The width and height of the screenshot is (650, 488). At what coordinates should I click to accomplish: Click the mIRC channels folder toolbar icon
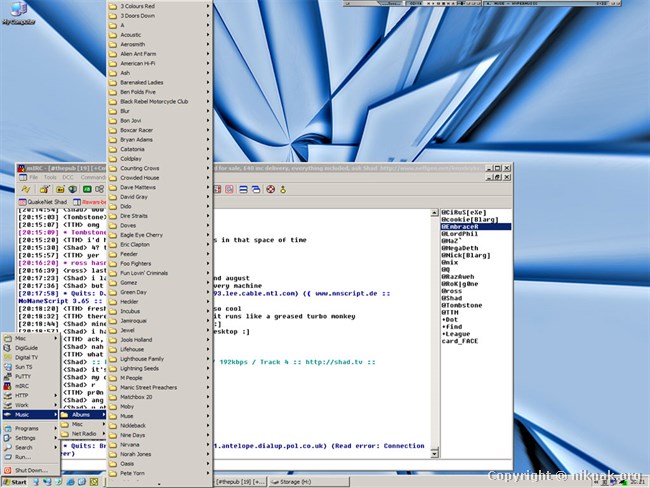click(x=60, y=189)
